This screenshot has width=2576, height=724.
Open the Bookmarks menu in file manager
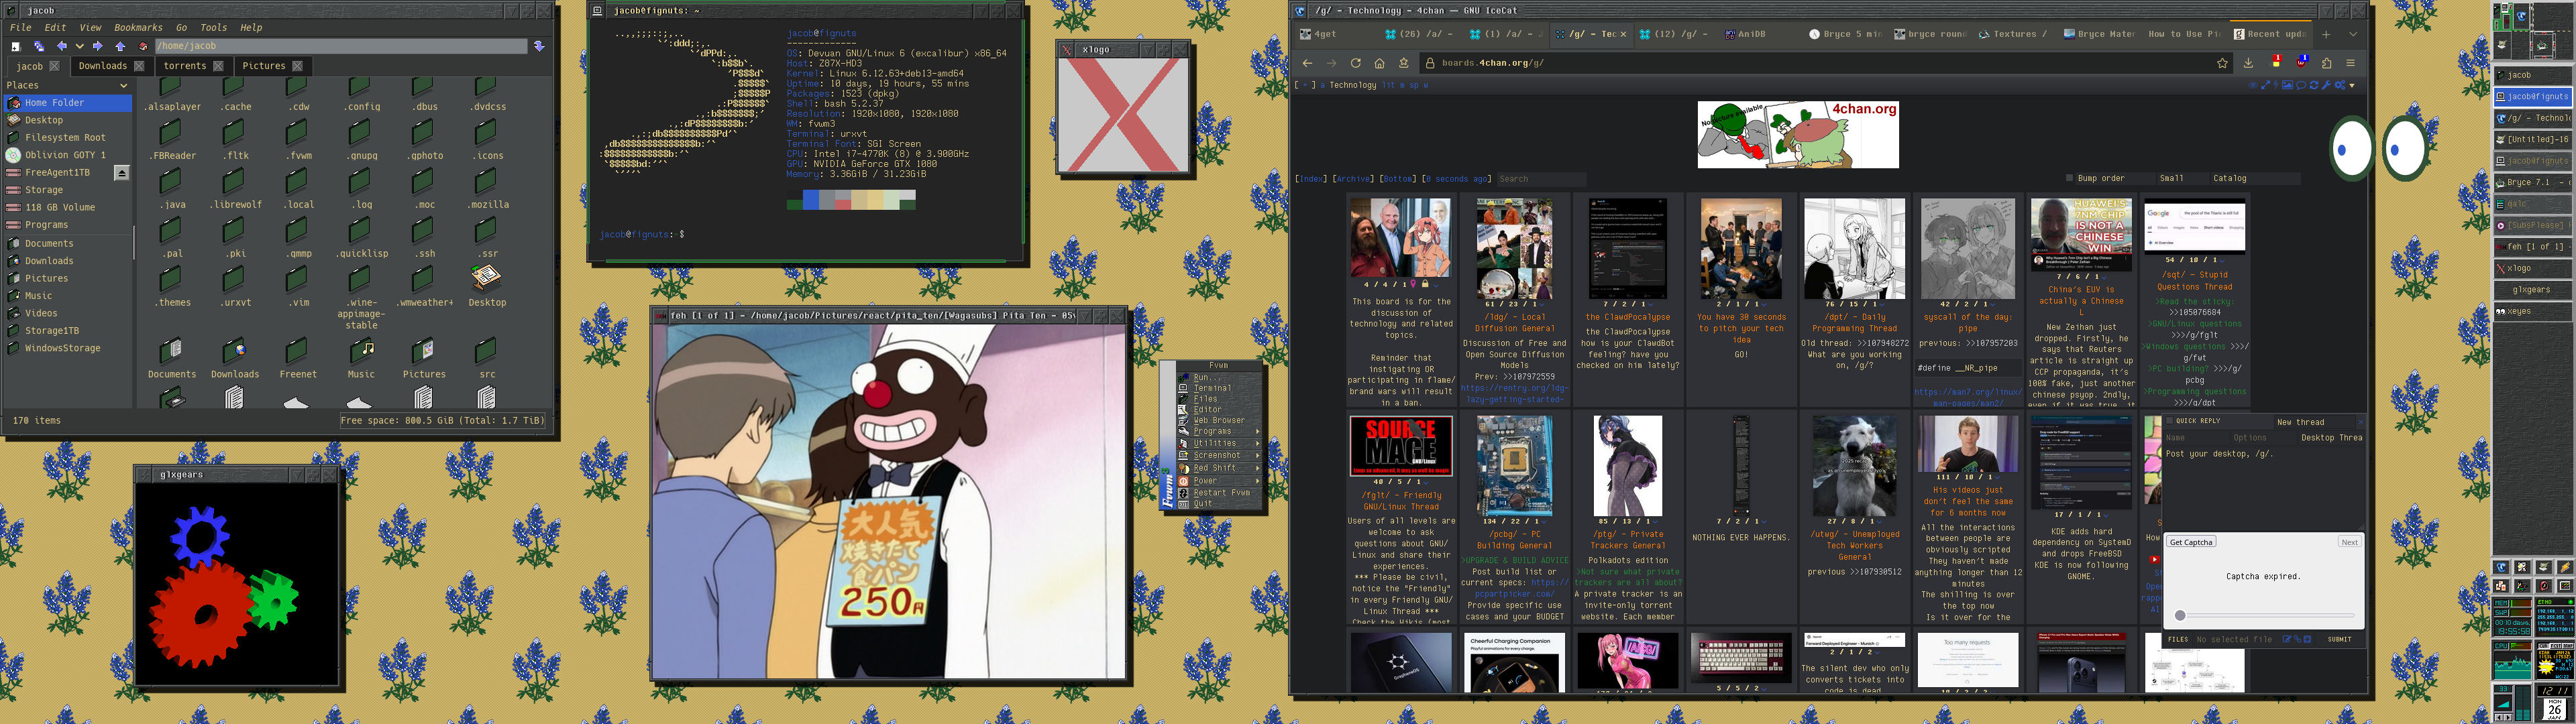coord(137,28)
